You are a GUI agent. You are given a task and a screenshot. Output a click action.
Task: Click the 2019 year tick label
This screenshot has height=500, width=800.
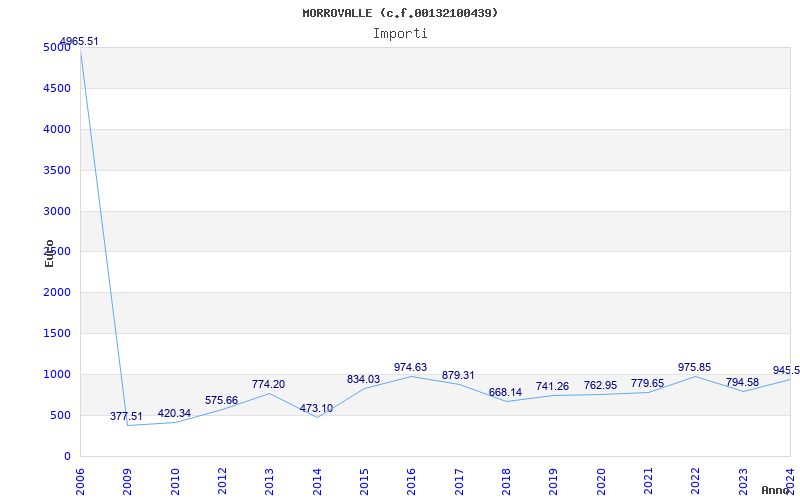tap(554, 482)
